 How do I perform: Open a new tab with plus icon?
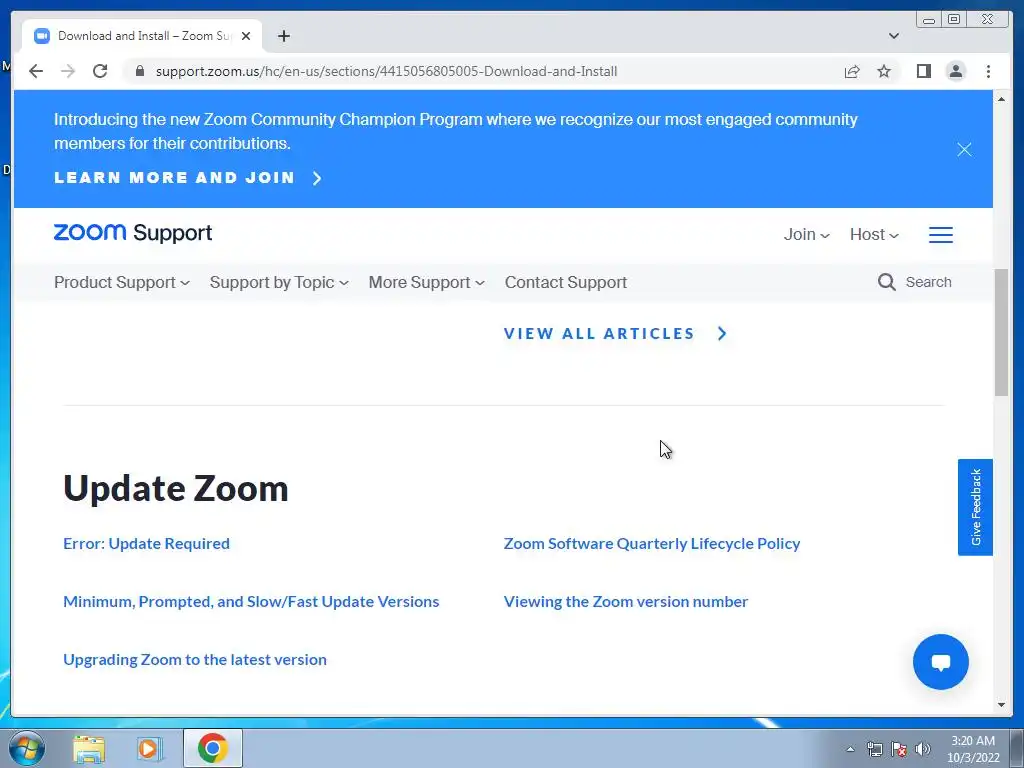coord(283,36)
